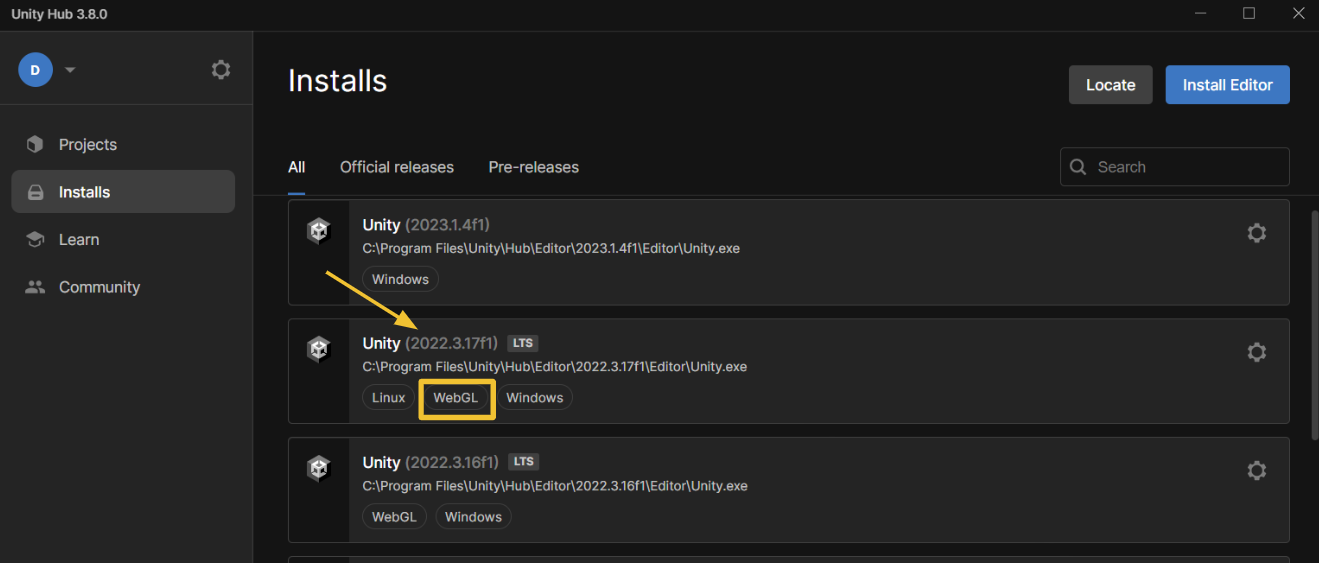This screenshot has width=1319, height=563.
Task: Click Windows tag under Unity 2023.1.4f1
Action: click(400, 279)
